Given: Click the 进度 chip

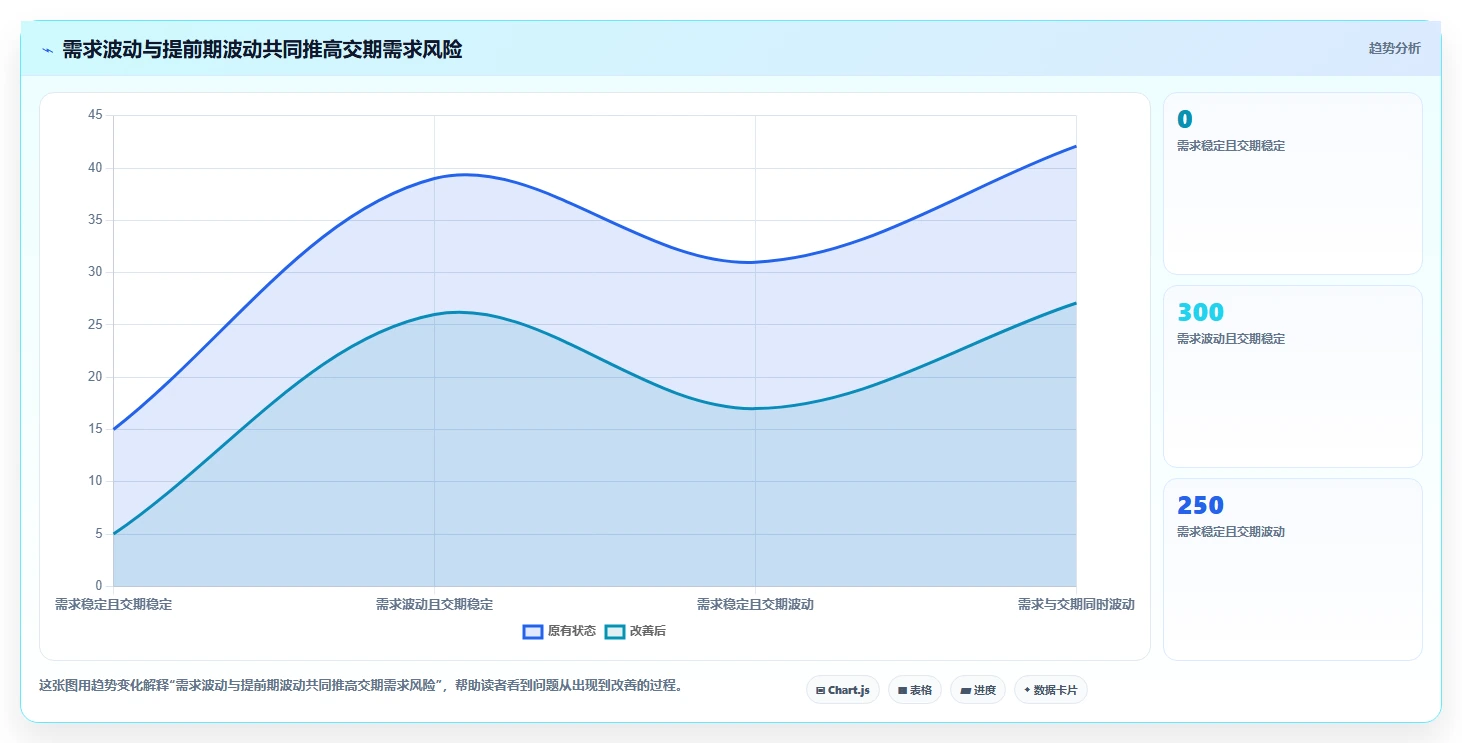Looking at the screenshot, I should point(978,690).
